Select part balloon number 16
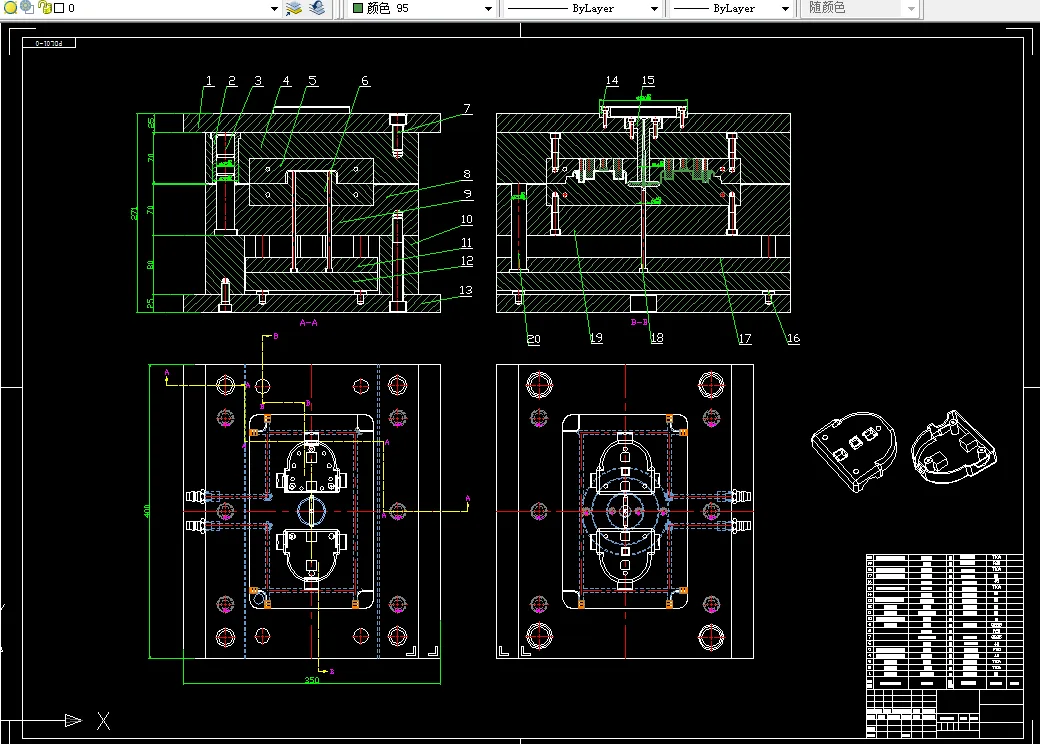The image size is (1040, 744). click(x=793, y=338)
